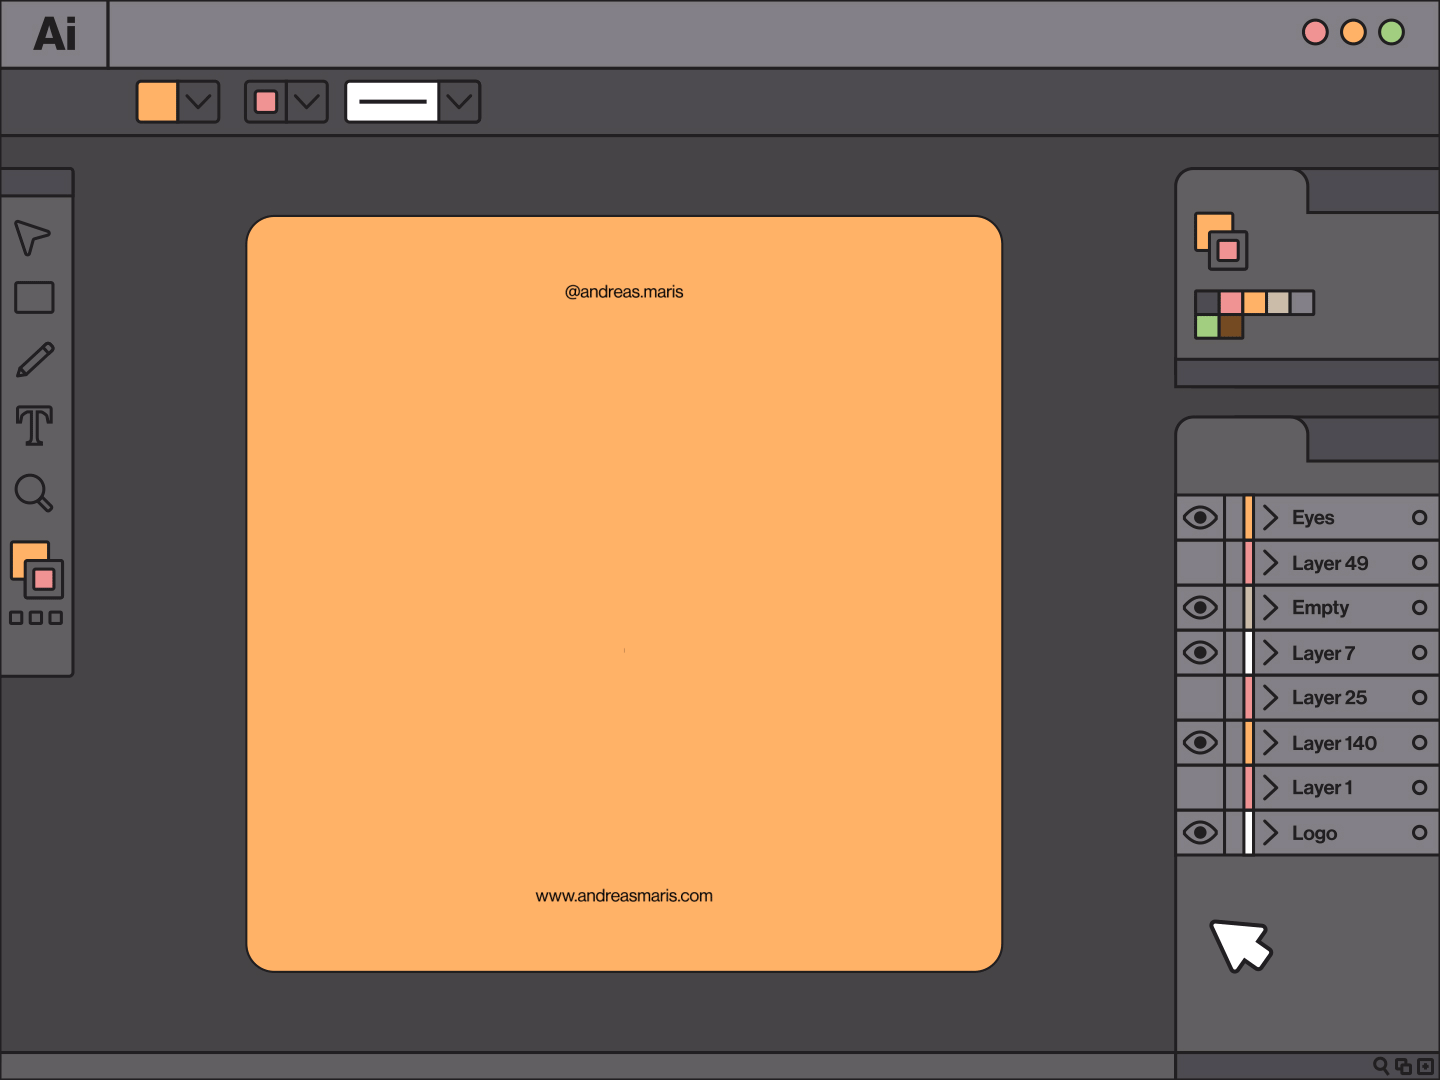Select the Rectangle tool
Screen dimensions: 1440x1080
[x=34, y=298]
